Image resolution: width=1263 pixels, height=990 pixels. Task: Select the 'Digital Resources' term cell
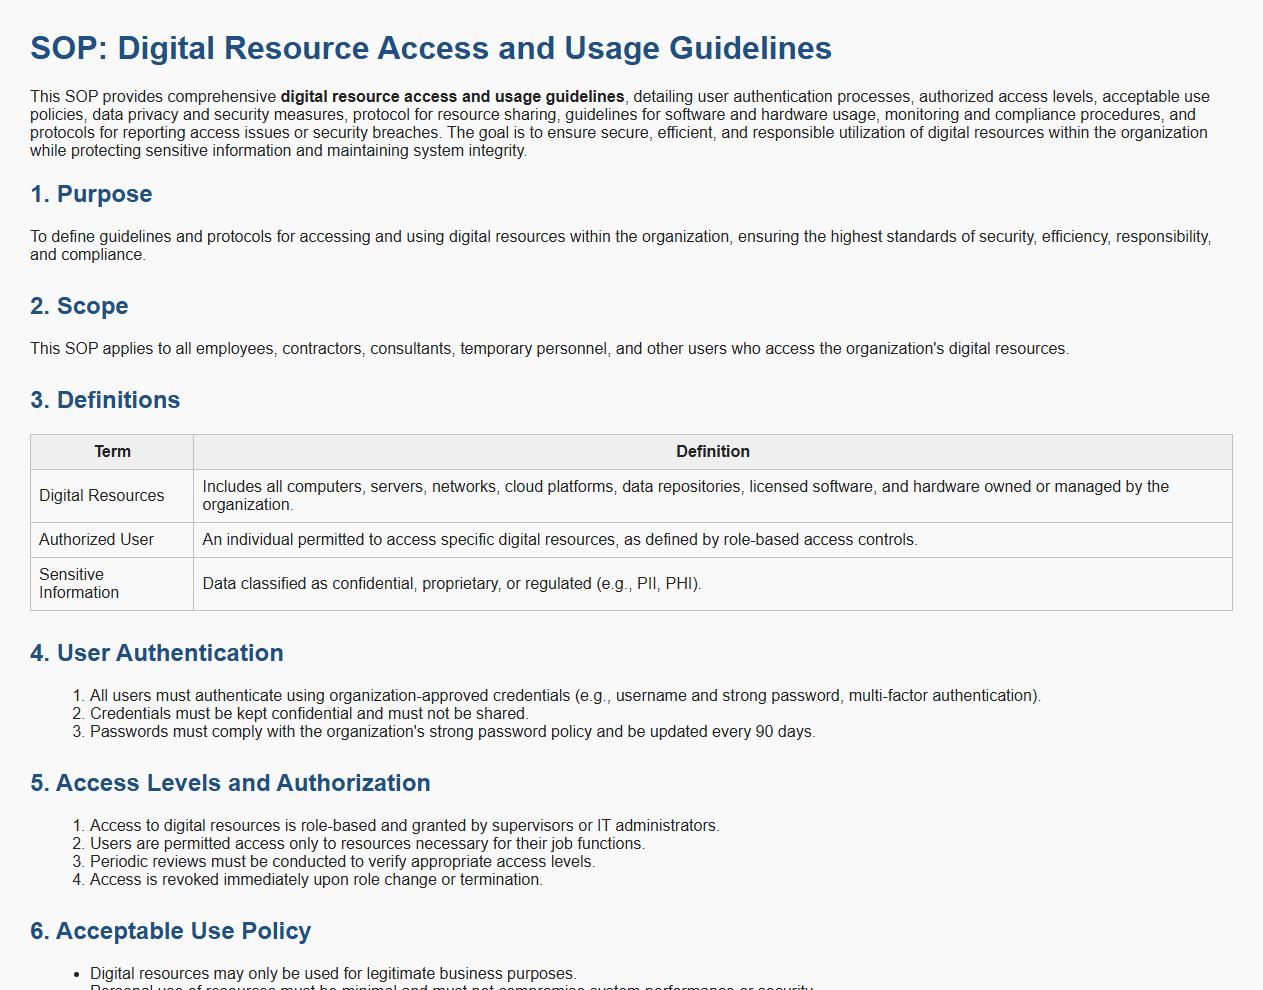coord(101,496)
